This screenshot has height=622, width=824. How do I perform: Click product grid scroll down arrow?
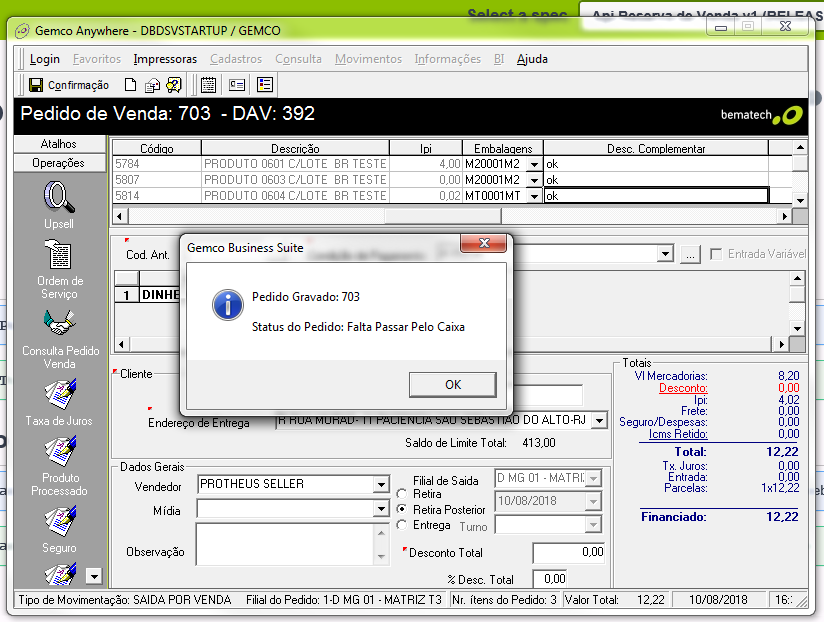(800, 200)
